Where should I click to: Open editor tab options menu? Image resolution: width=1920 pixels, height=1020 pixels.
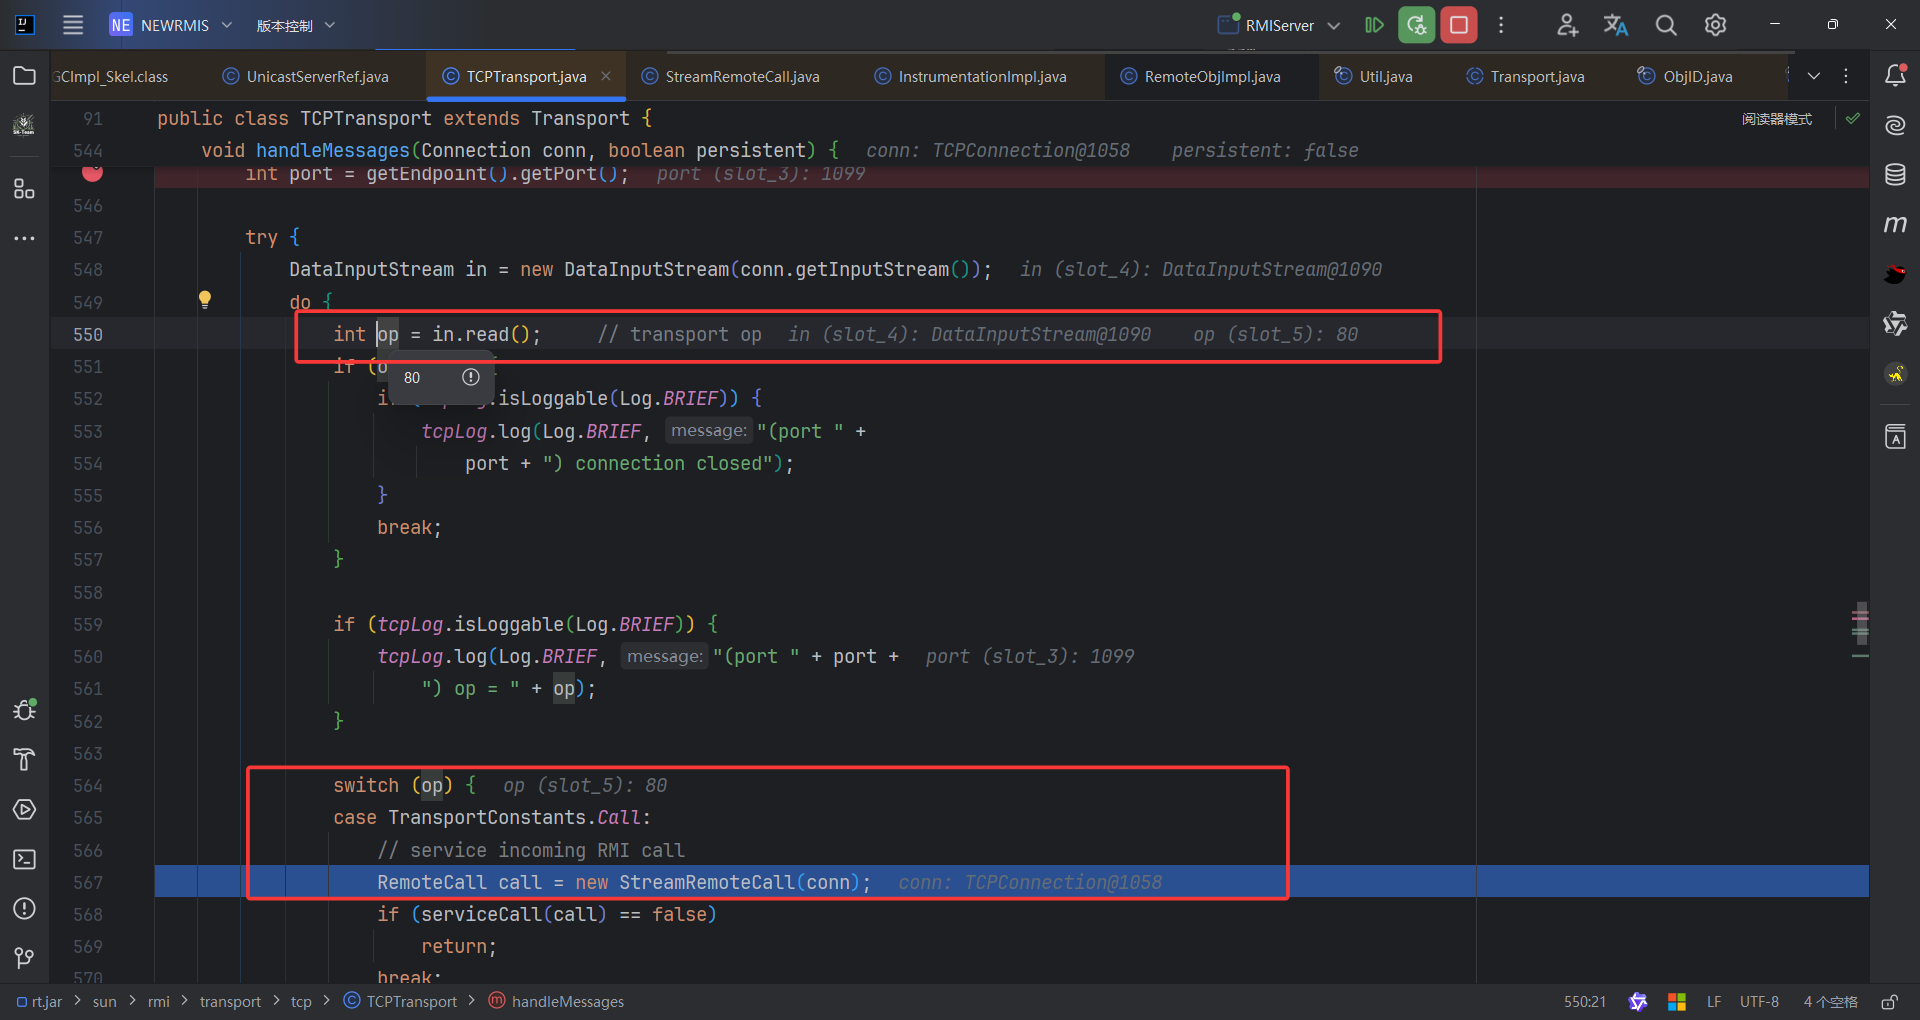(1846, 76)
